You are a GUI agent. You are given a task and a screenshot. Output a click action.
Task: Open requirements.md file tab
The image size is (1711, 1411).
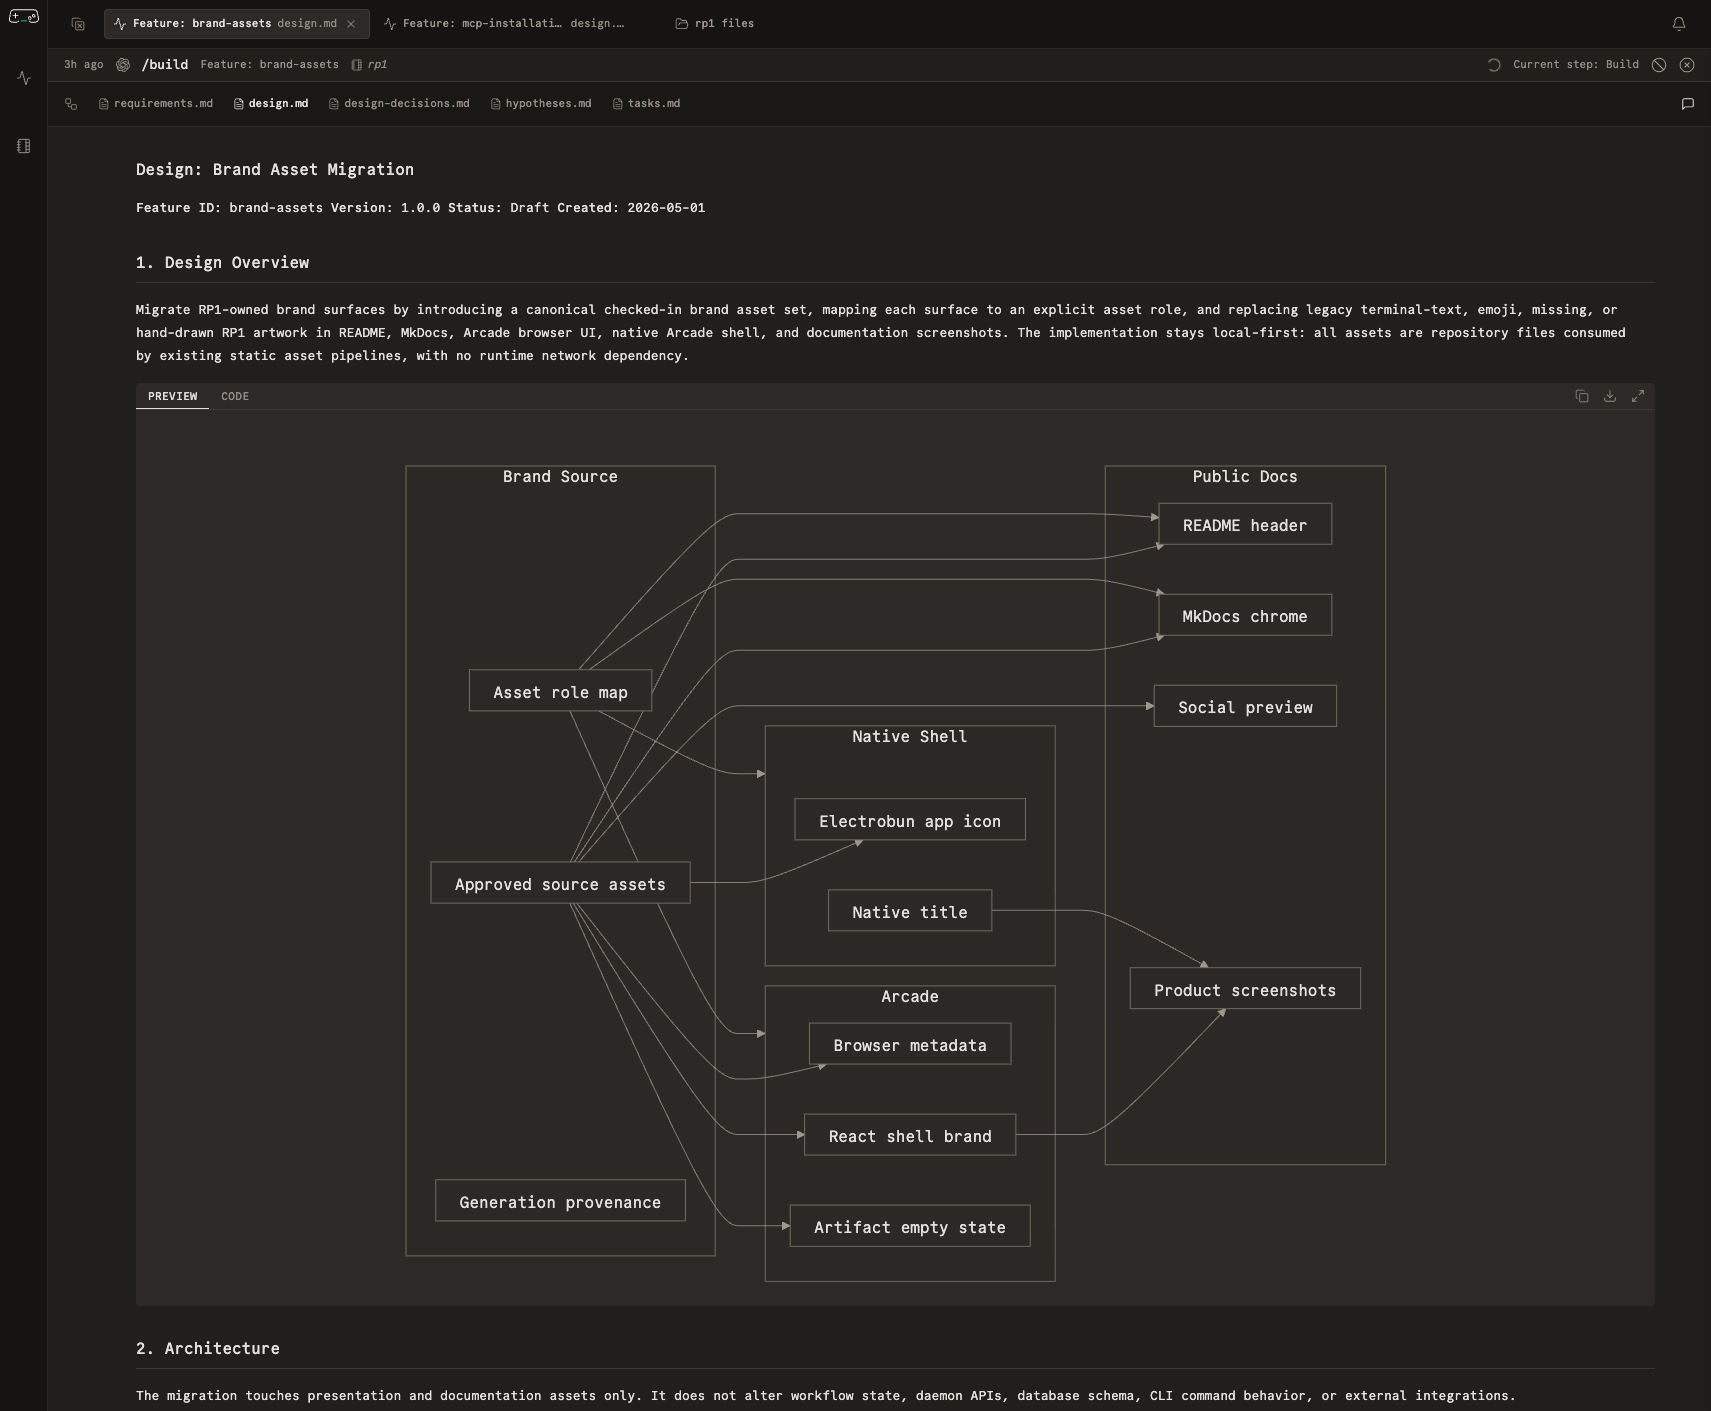(x=156, y=104)
